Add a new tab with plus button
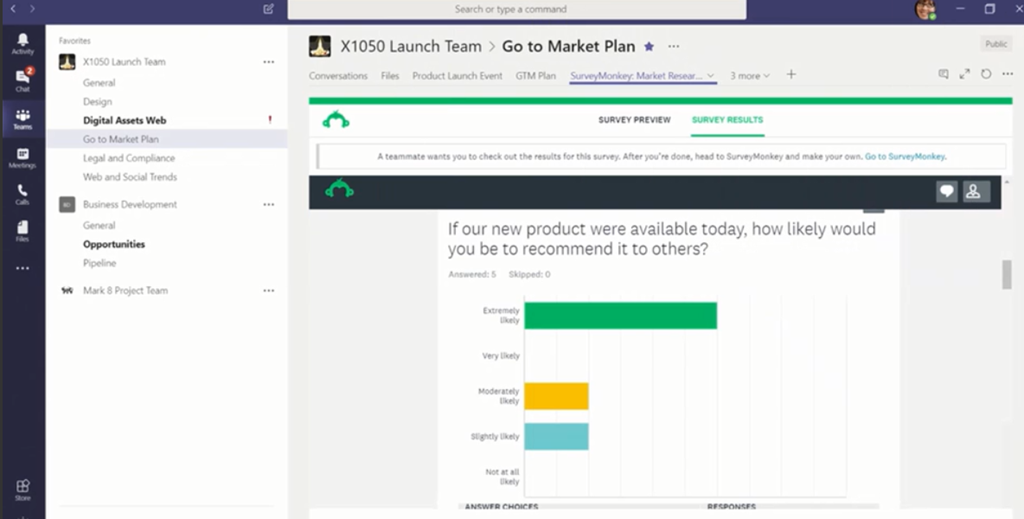Image resolution: width=1024 pixels, height=519 pixels. [x=791, y=75]
